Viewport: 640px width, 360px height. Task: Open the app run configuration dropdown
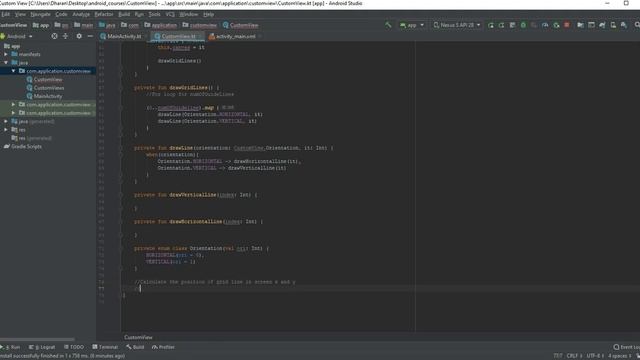point(411,25)
